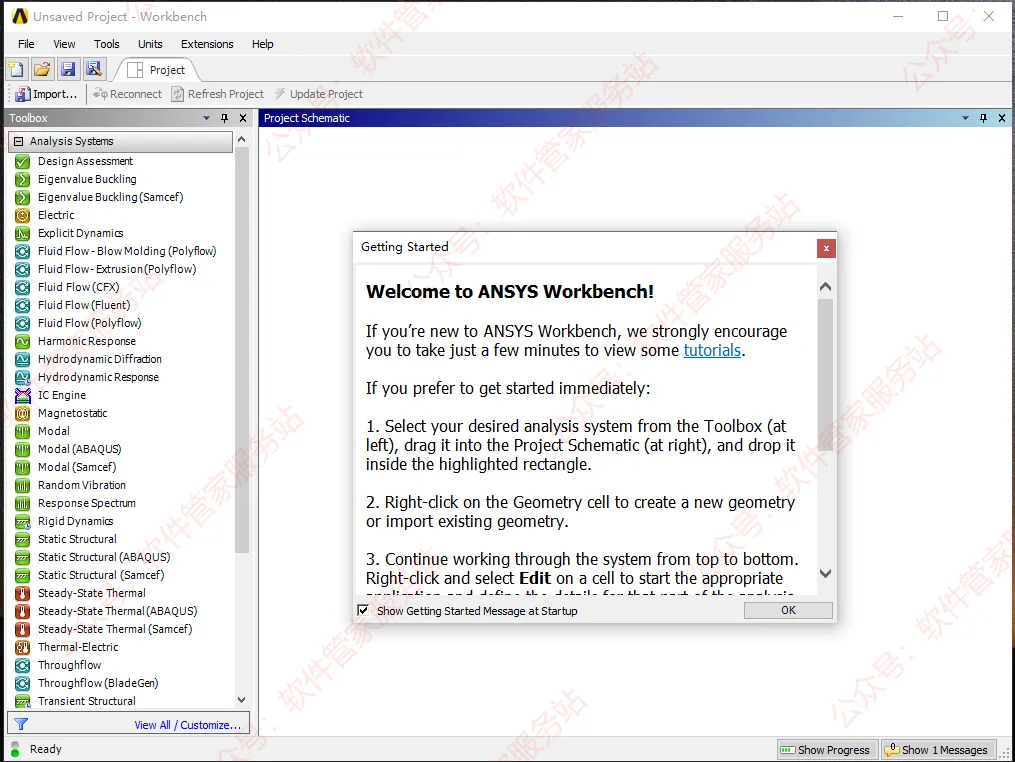
Task: Select the Random Vibration system icon
Action: click(x=23, y=486)
